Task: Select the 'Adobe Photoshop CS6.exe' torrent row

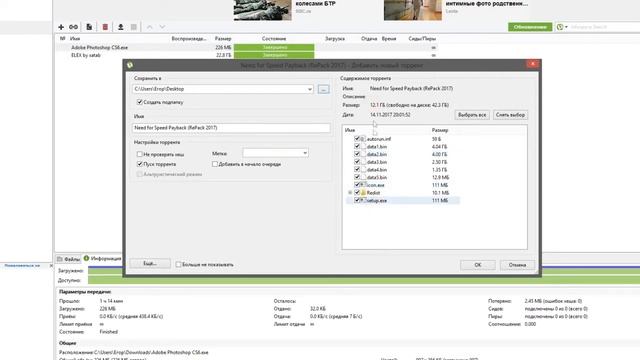Action: point(246,47)
